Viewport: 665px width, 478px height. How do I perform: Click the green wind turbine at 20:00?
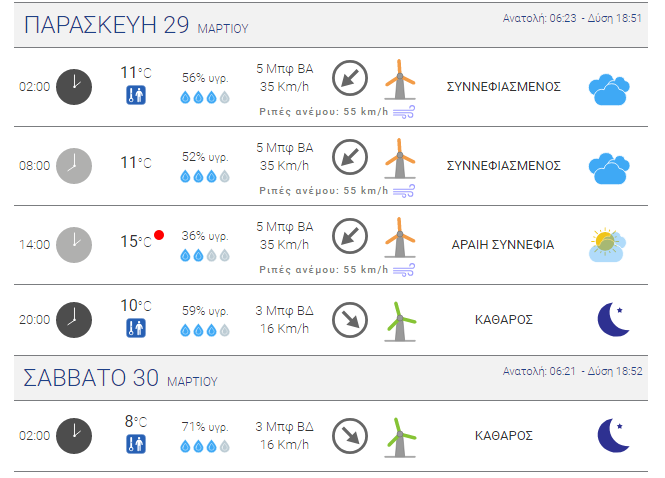[x=400, y=321]
